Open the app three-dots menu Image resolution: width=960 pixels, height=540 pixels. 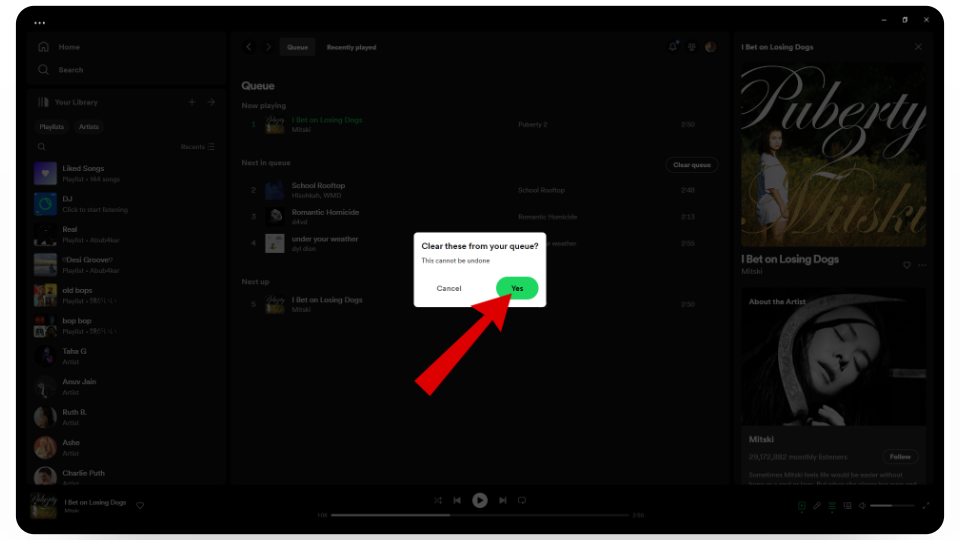point(40,23)
